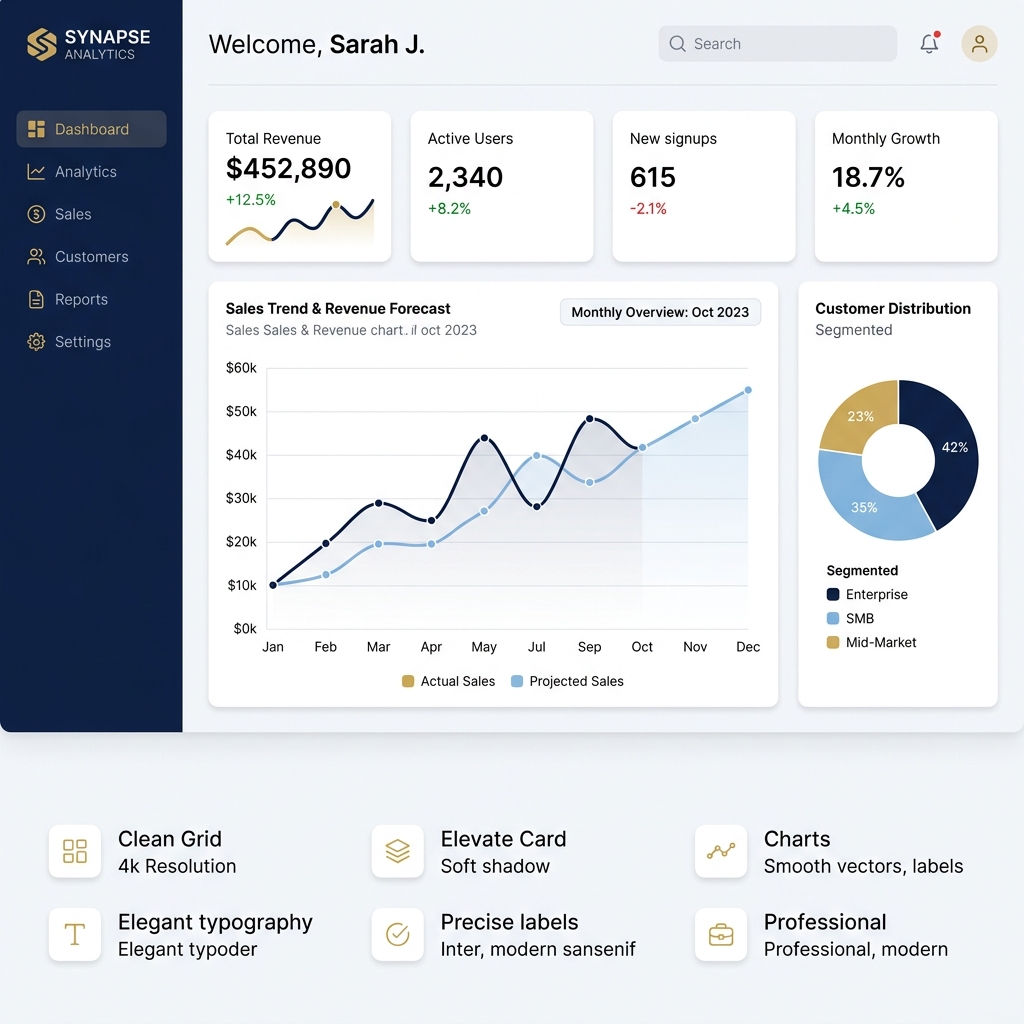Click the Settings gear icon

[36, 342]
